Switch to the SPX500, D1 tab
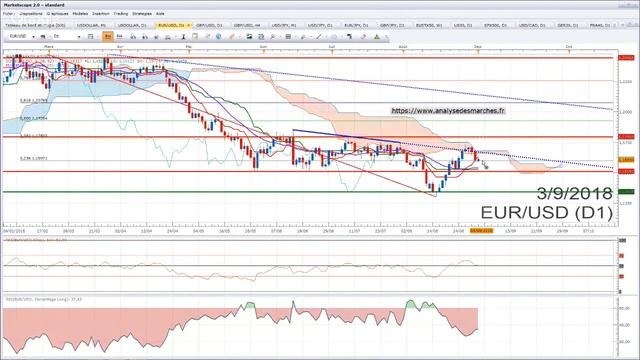This screenshot has height=360, width=640. tap(495, 25)
